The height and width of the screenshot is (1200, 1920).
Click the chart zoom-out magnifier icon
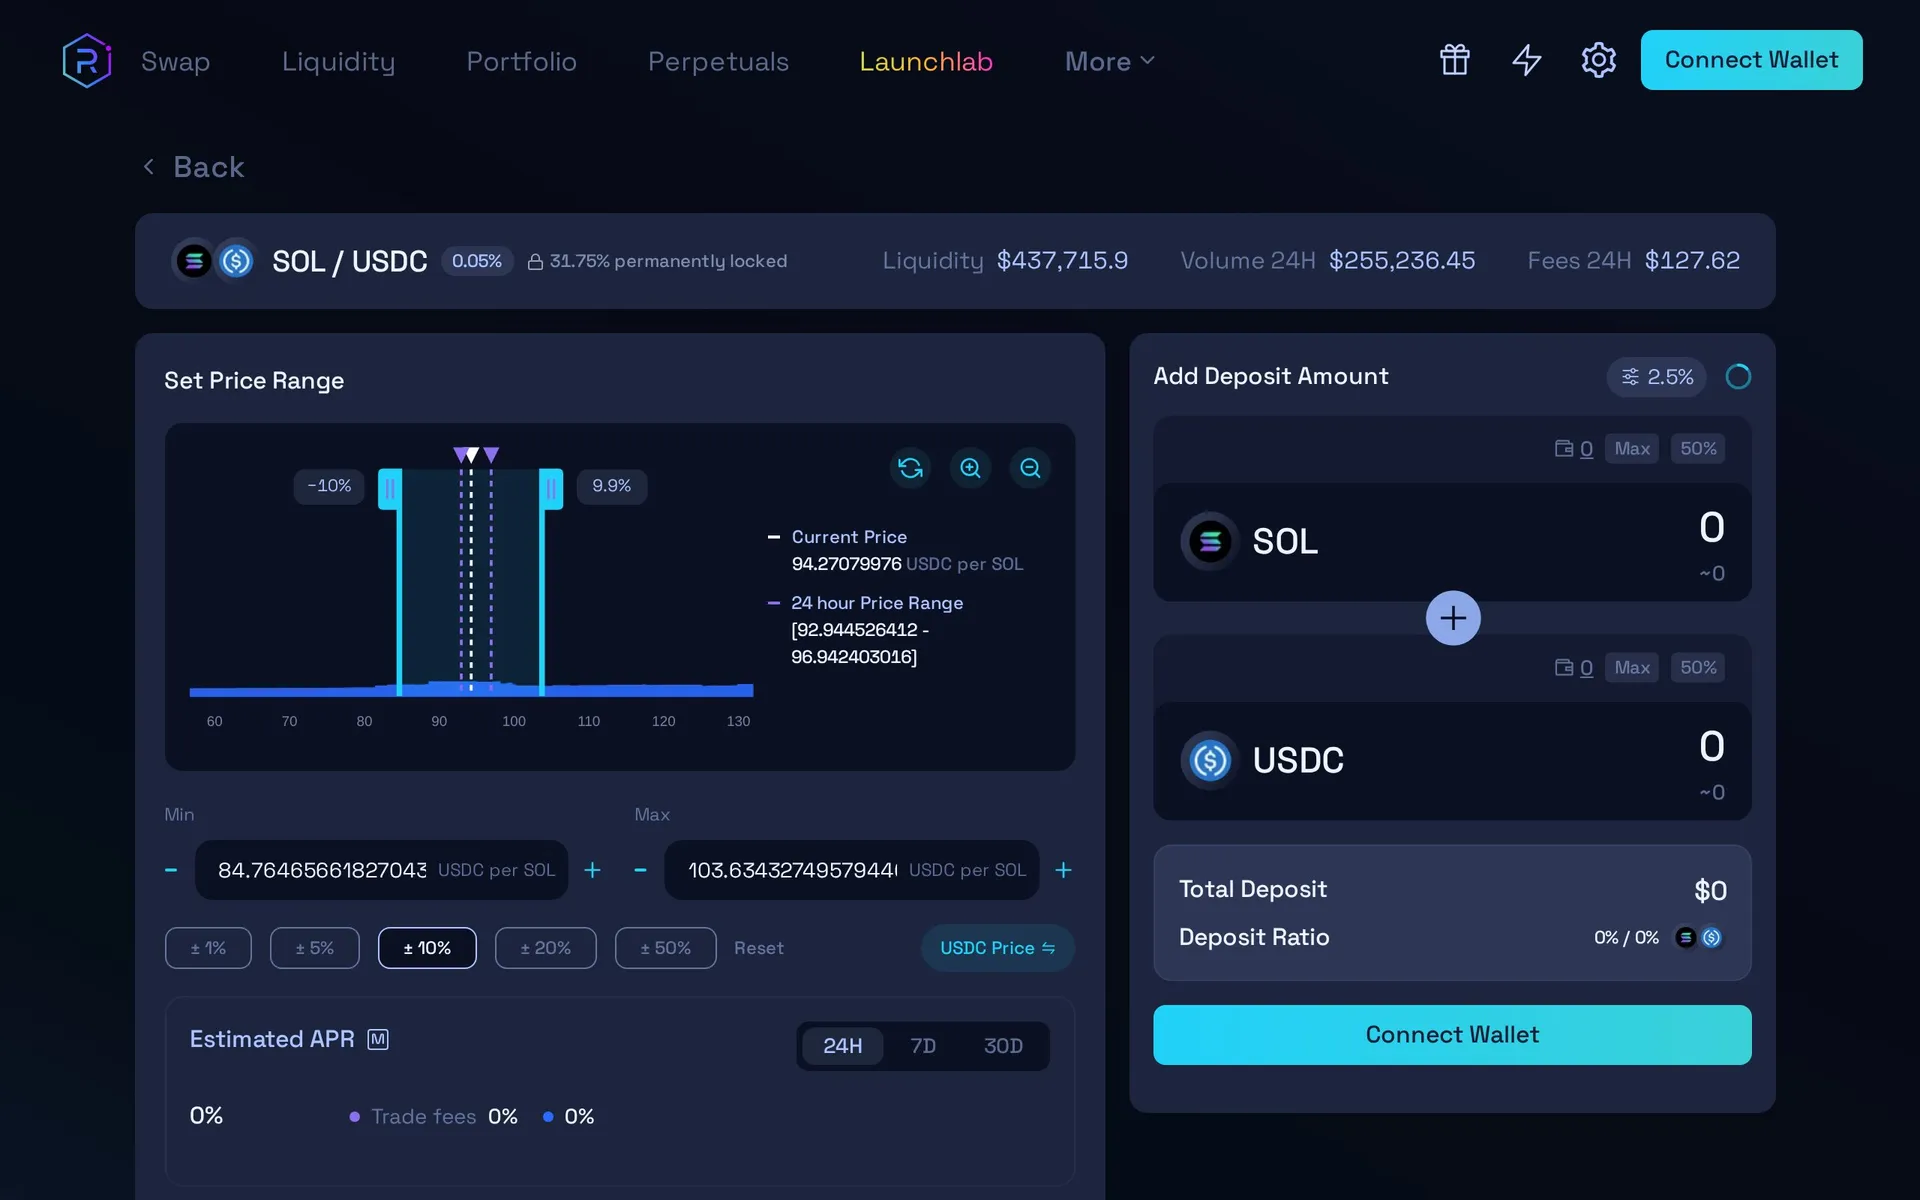tap(1030, 468)
